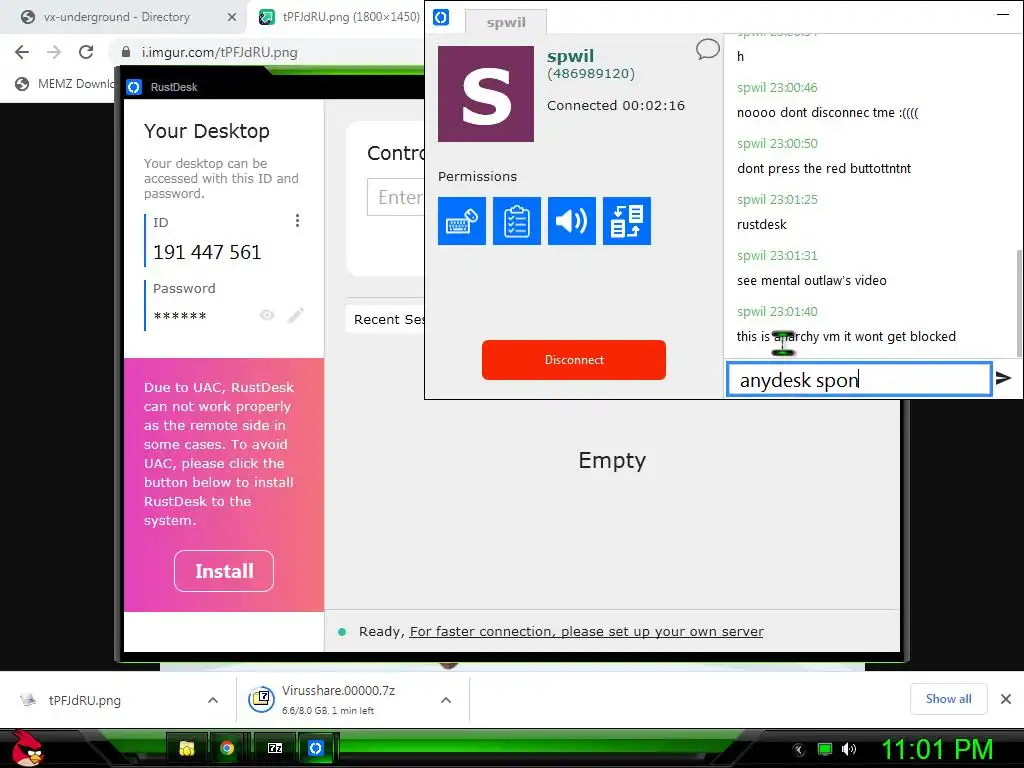Click the RustDesk title bar logo icon
The height and width of the screenshot is (768, 1024).
(134, 87)
